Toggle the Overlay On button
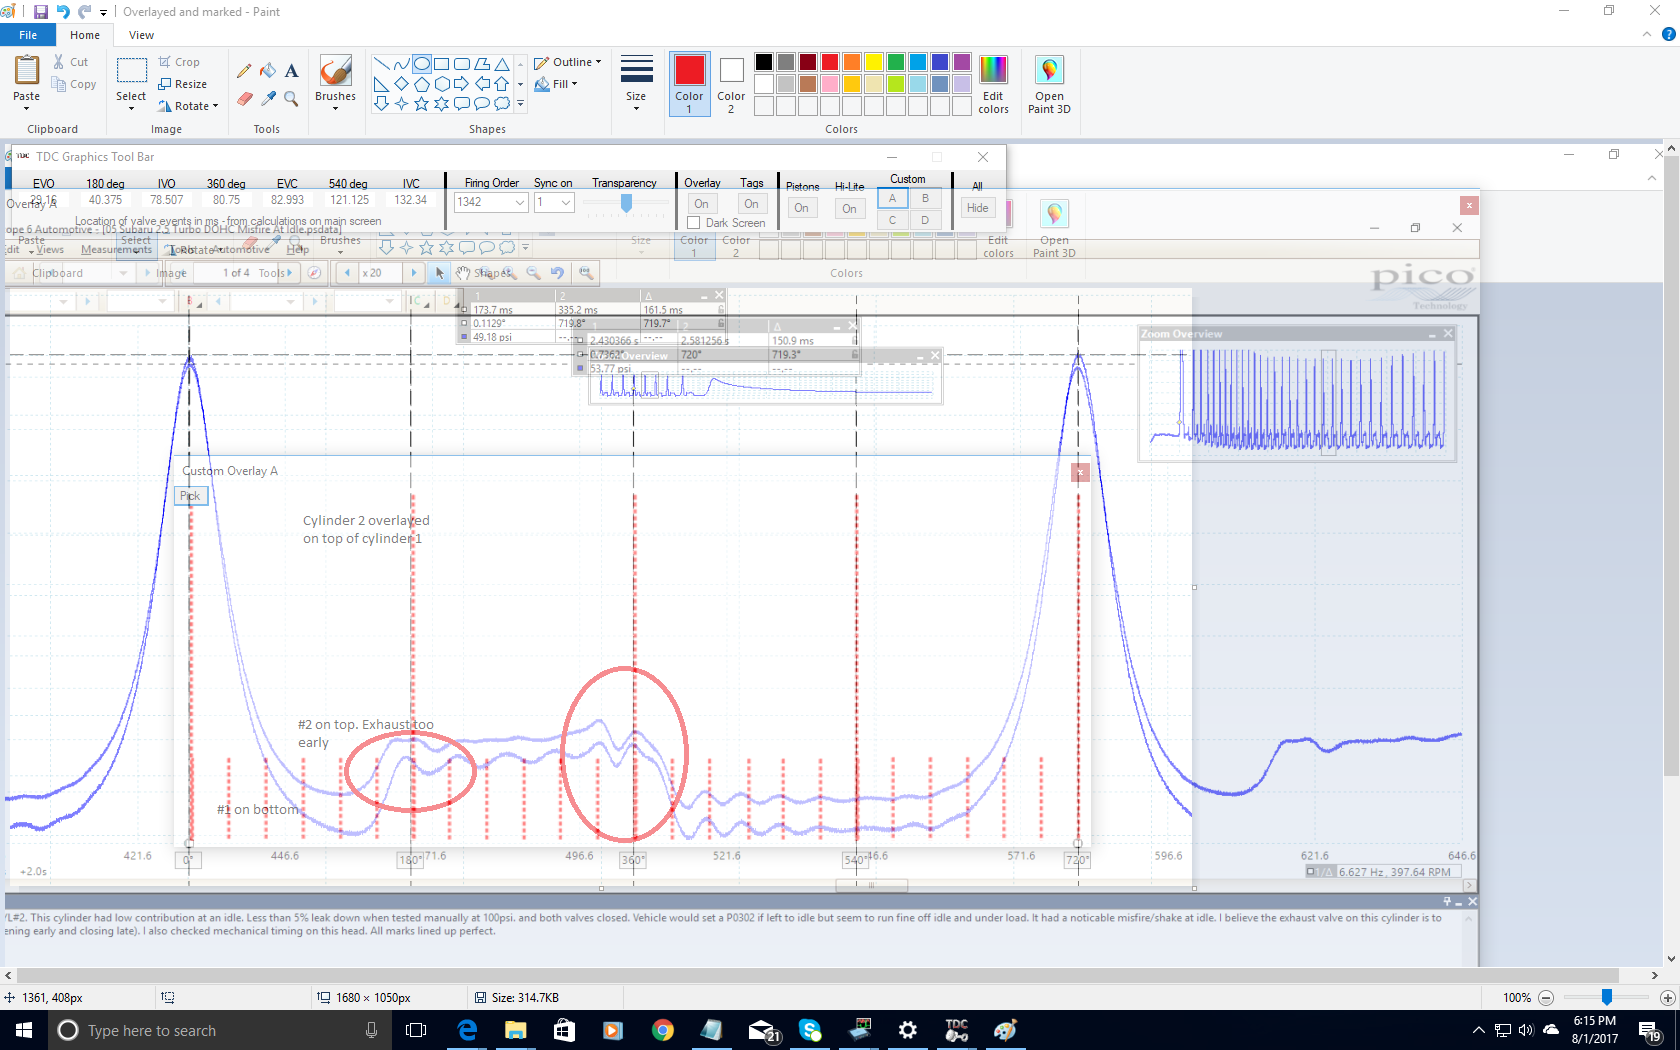Image resolution: width=1680 pixels, height=1050 pixels. pos(702,204)
